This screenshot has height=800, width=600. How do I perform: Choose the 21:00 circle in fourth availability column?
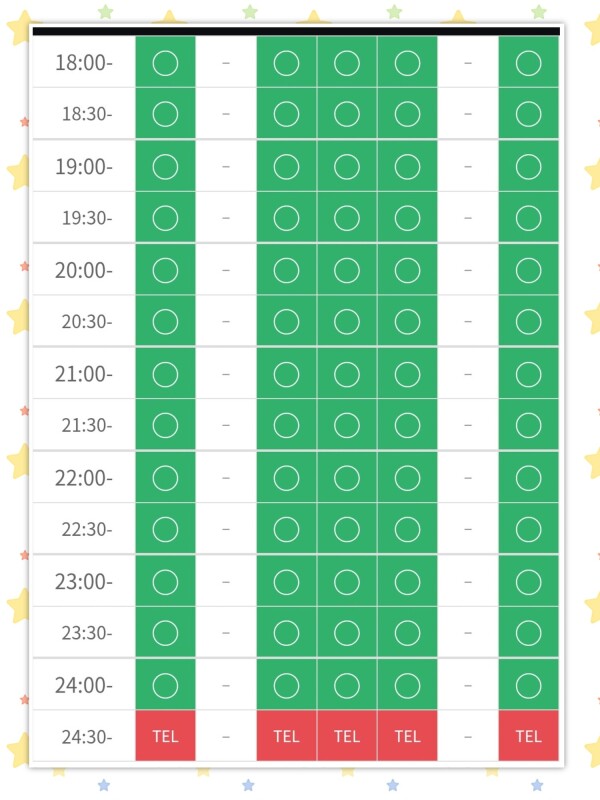347,374
